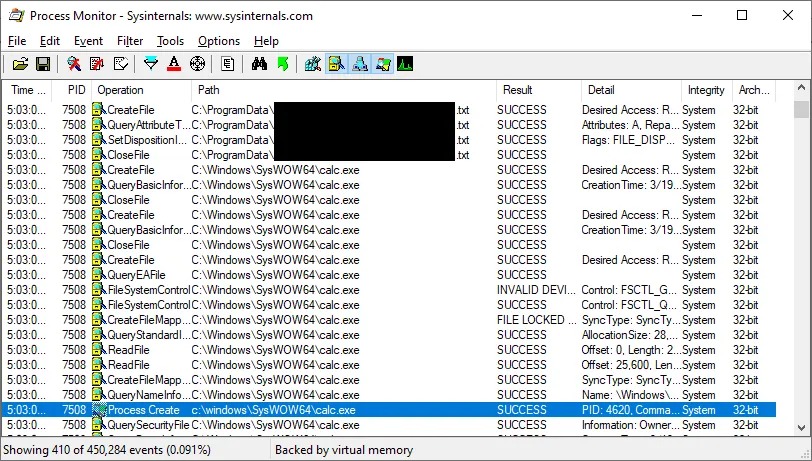Open Highlight with the red letter A icon
812x461 pixels.
pyautogui.click(x=174, y=64)
